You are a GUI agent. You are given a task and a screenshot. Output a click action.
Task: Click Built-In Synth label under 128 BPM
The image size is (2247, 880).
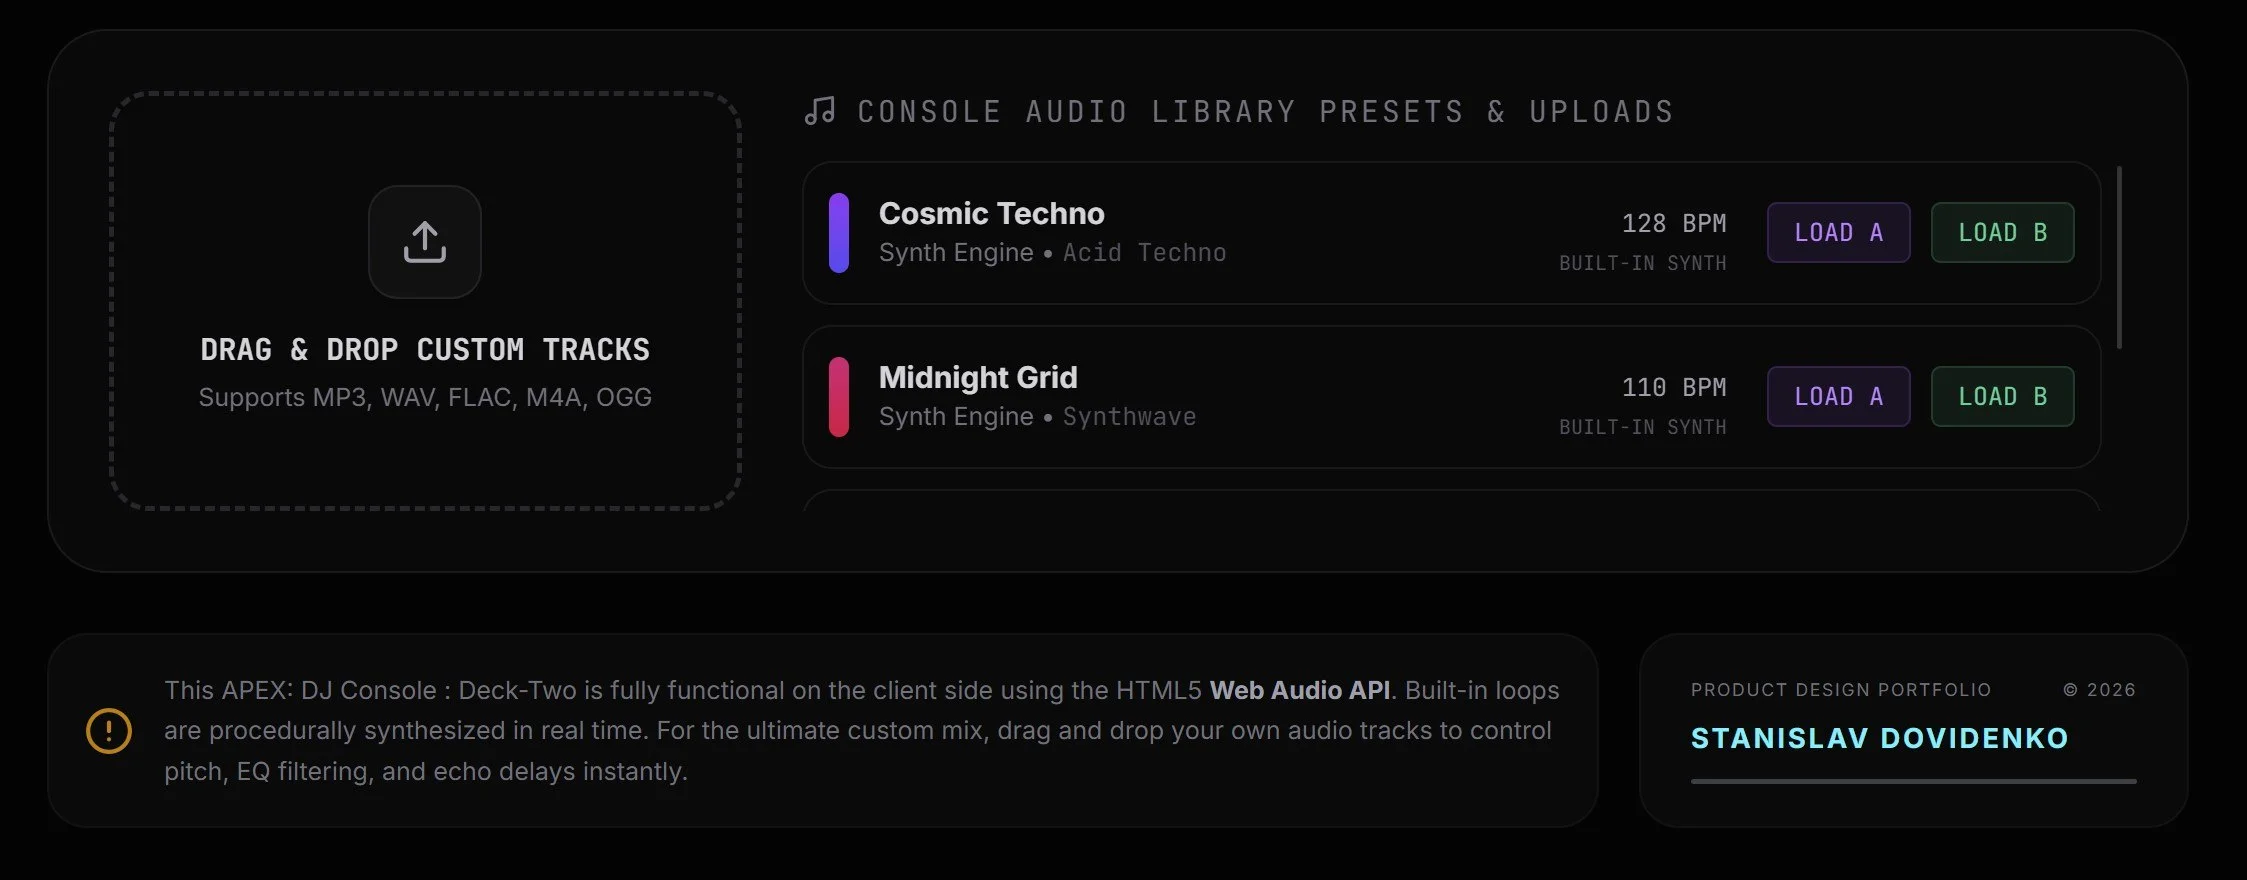(1643, 263)
